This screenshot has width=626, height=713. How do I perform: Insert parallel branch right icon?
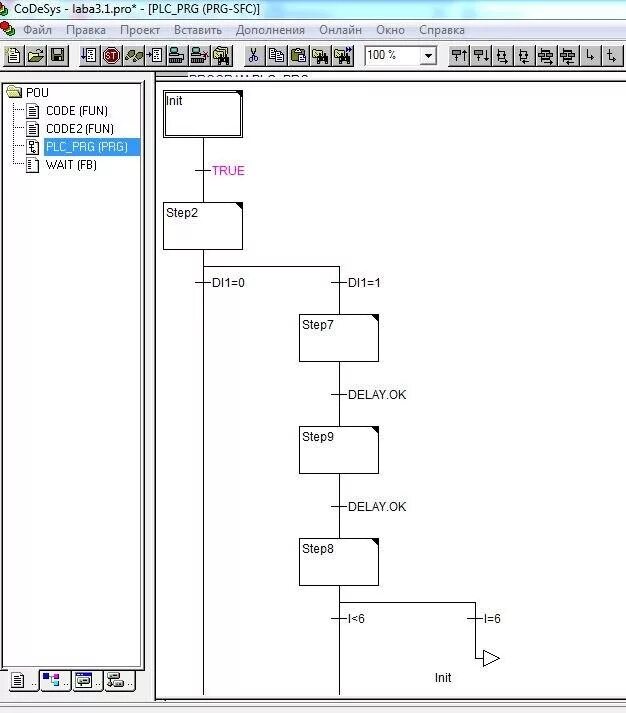click(x=546, y=55)
